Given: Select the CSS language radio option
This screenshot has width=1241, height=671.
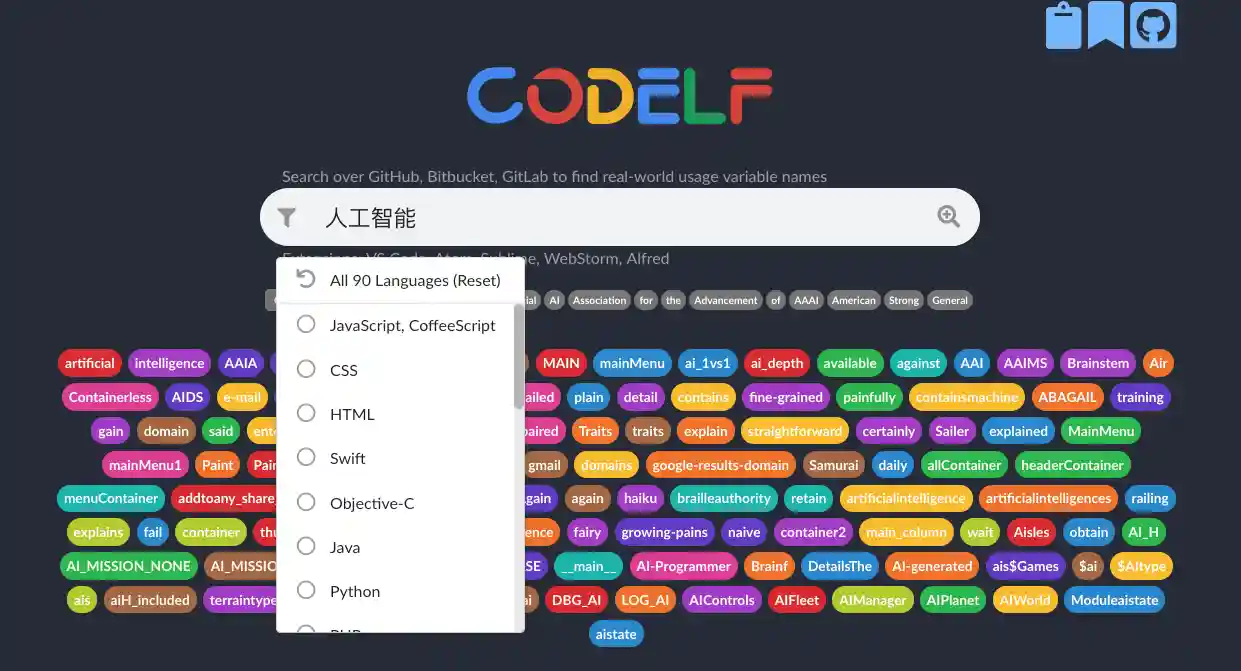Looking at the screenshot, I should 307,369.
